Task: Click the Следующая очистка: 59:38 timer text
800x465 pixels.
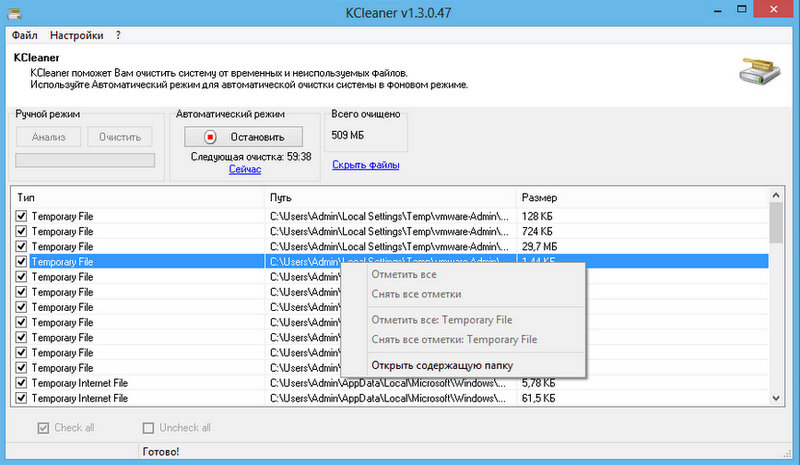Action: pos(251,157)
